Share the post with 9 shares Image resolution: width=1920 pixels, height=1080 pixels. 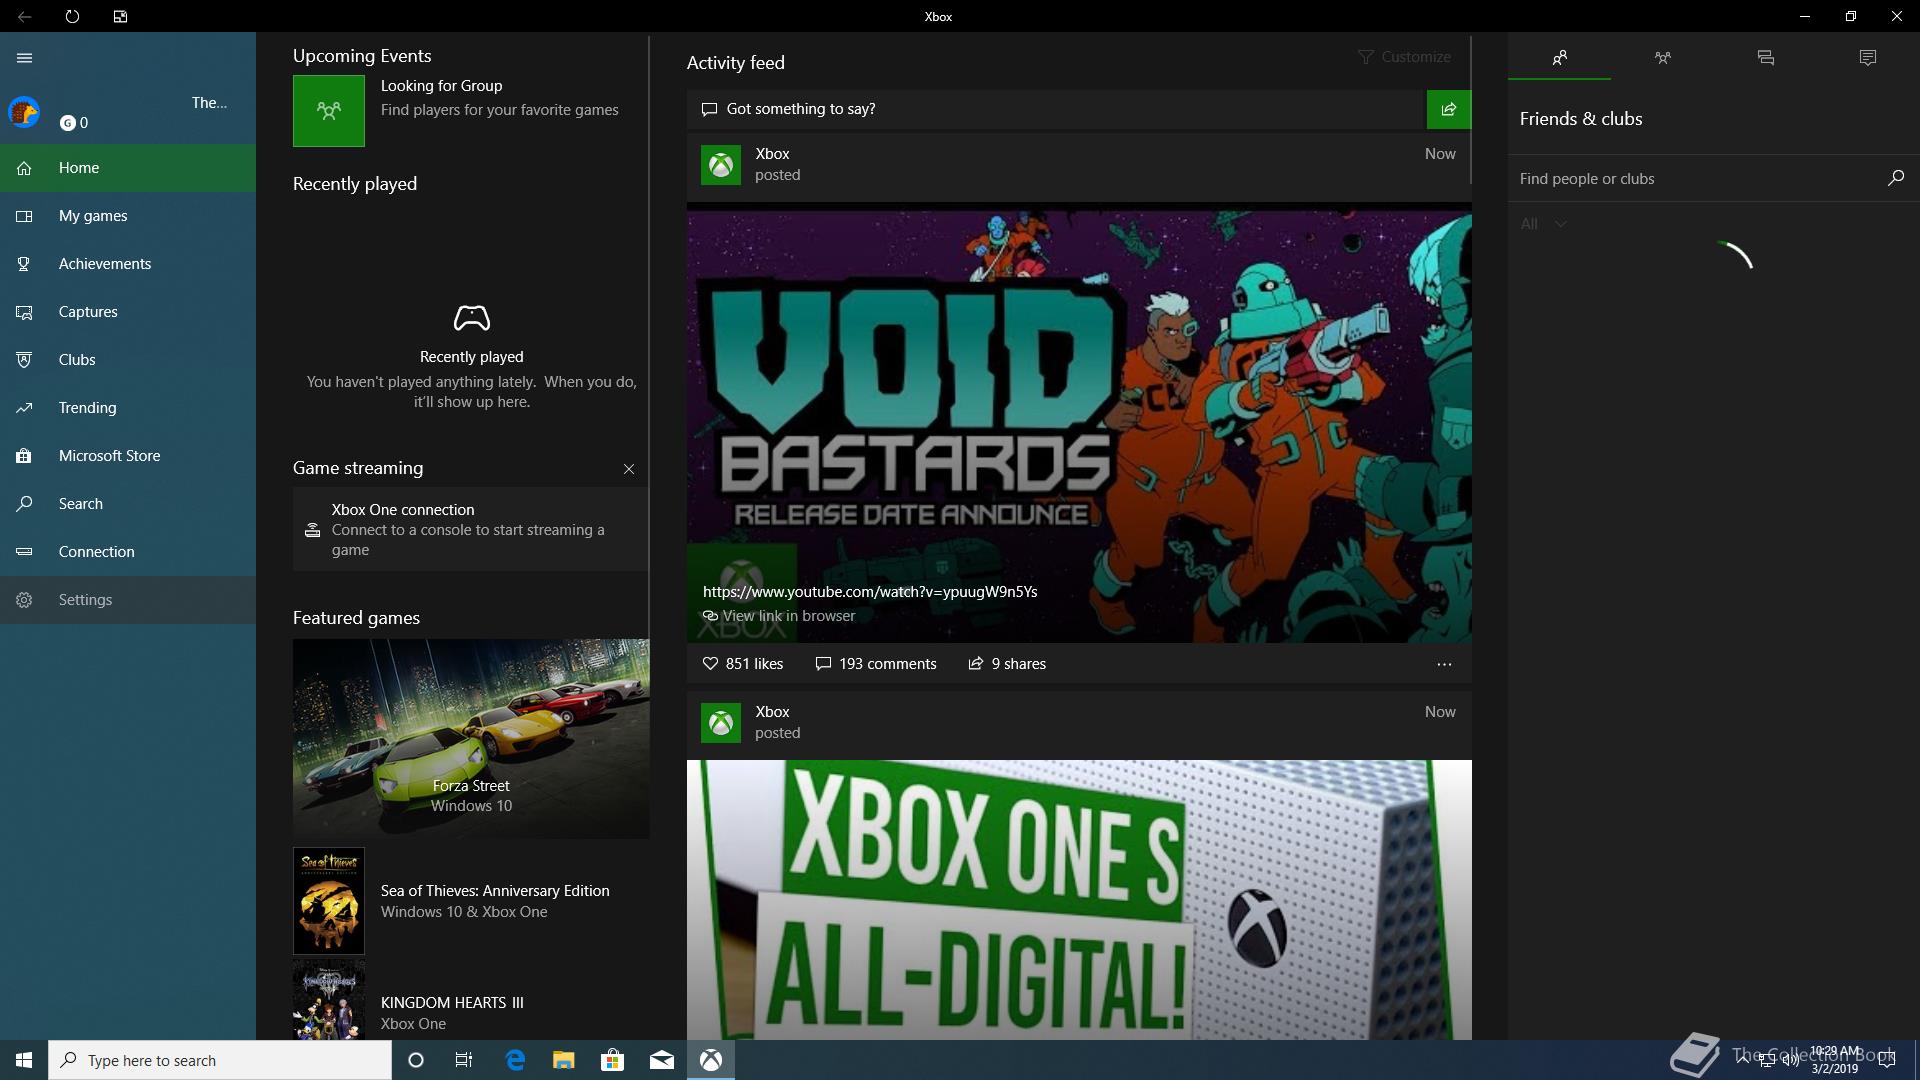pos(1007,664)
